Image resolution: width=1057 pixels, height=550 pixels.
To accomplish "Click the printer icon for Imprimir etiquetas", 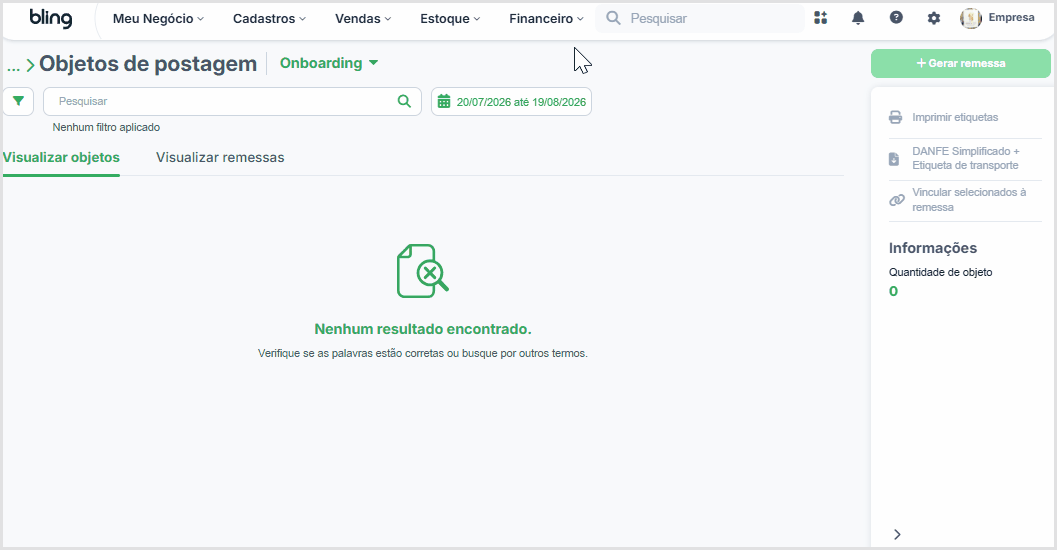I will [x=895, y=117].
